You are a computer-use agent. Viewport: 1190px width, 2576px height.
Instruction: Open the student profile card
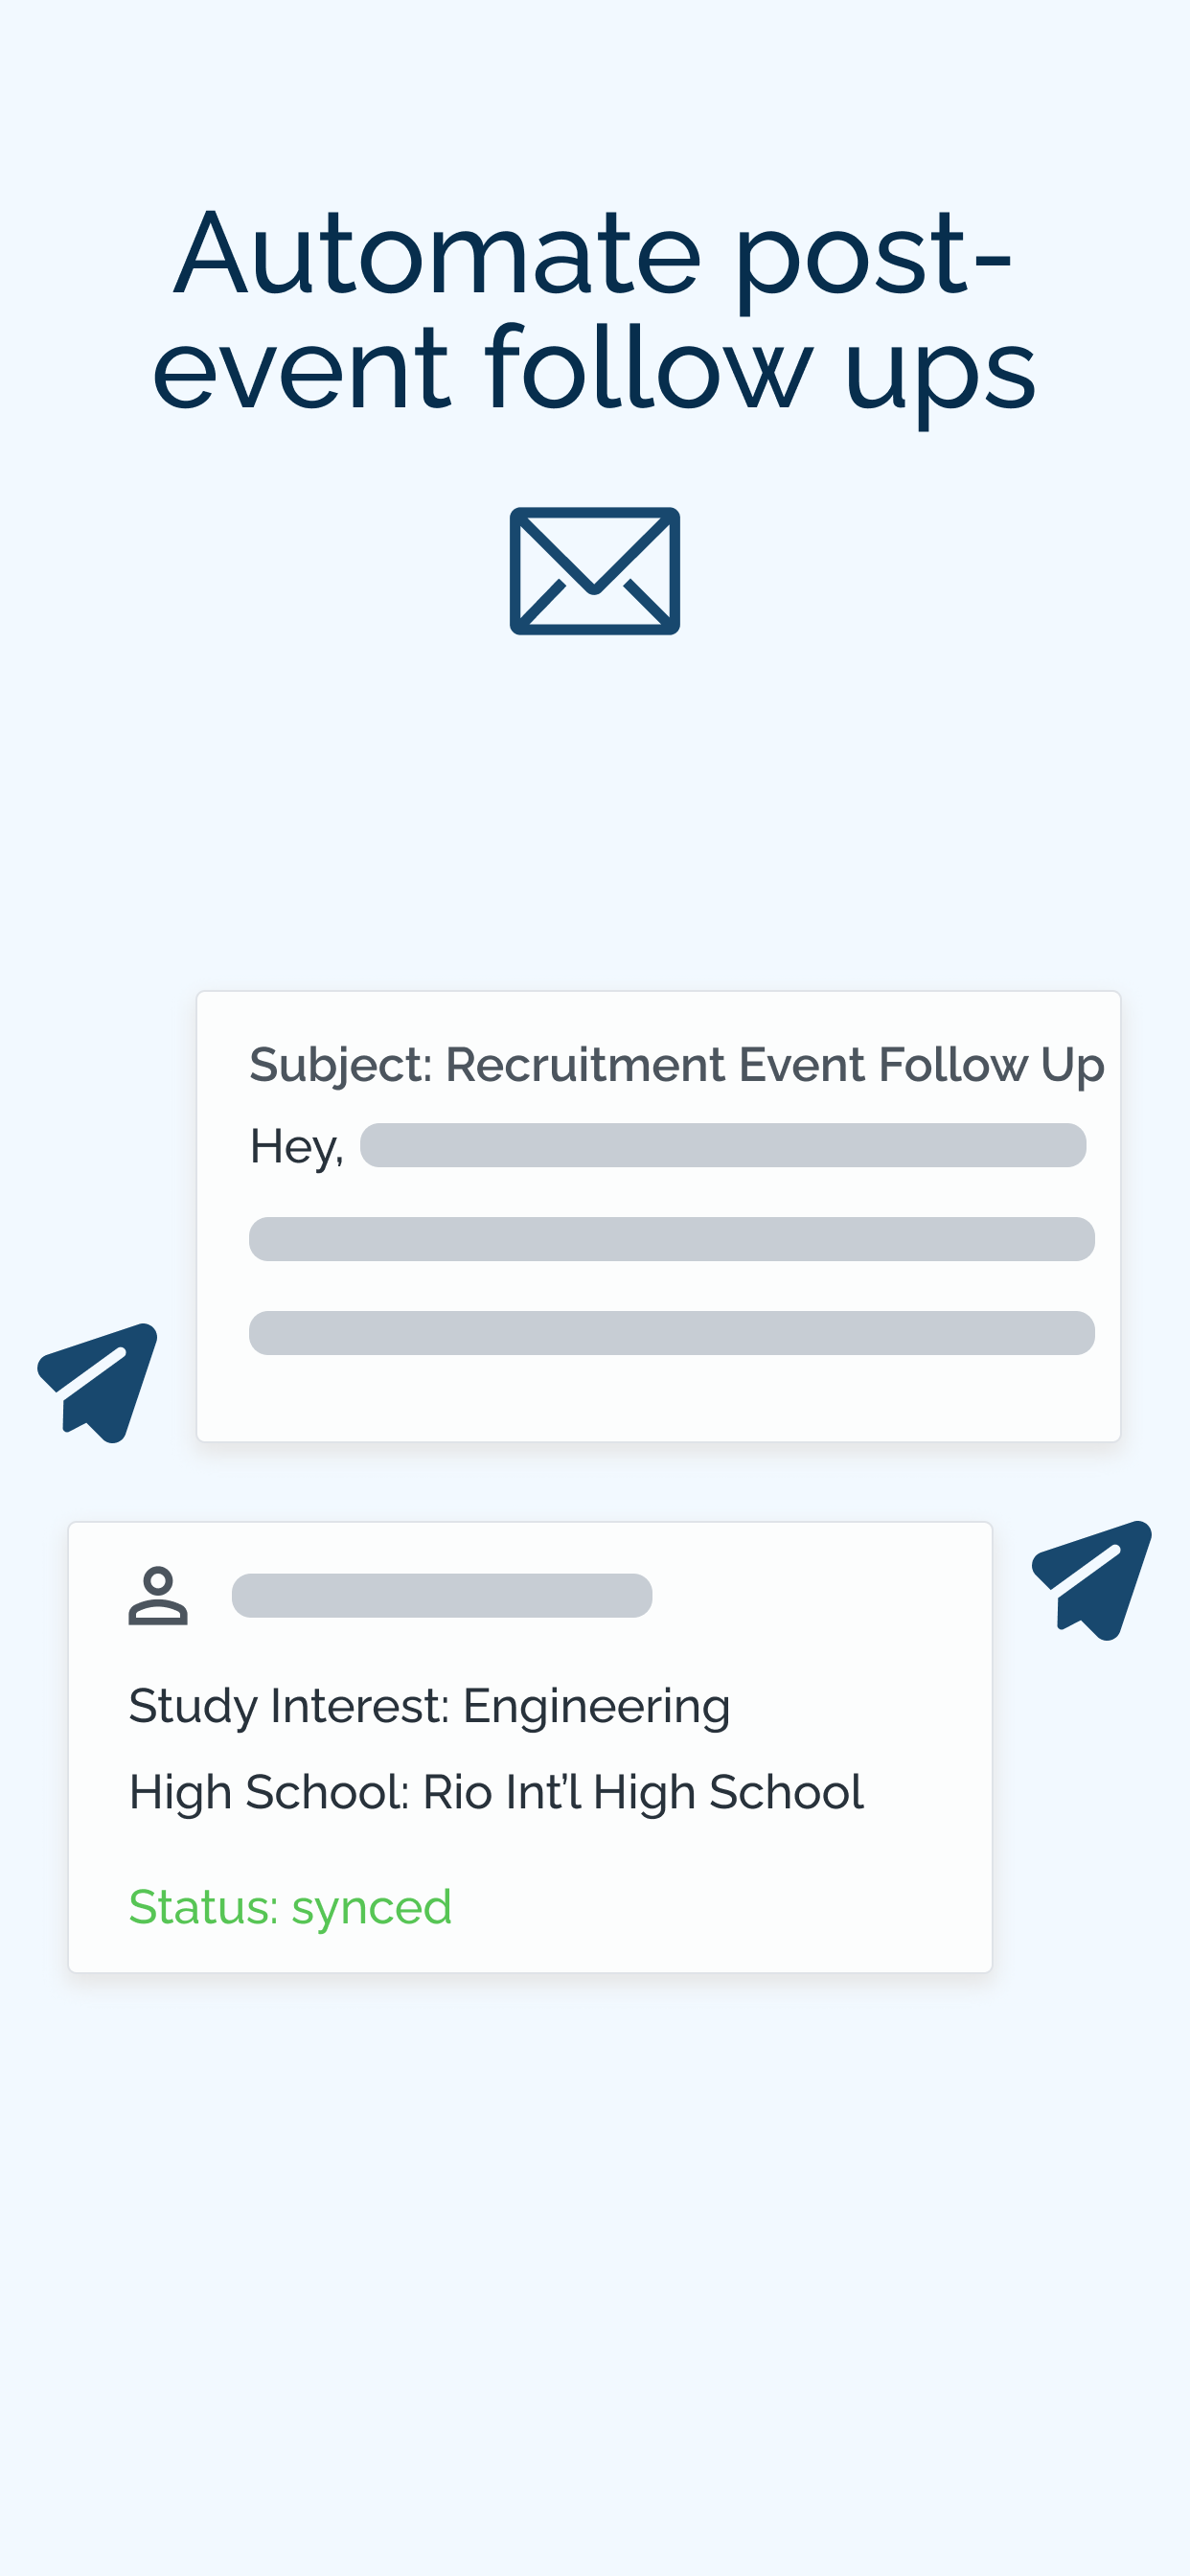coord(530,1747)
